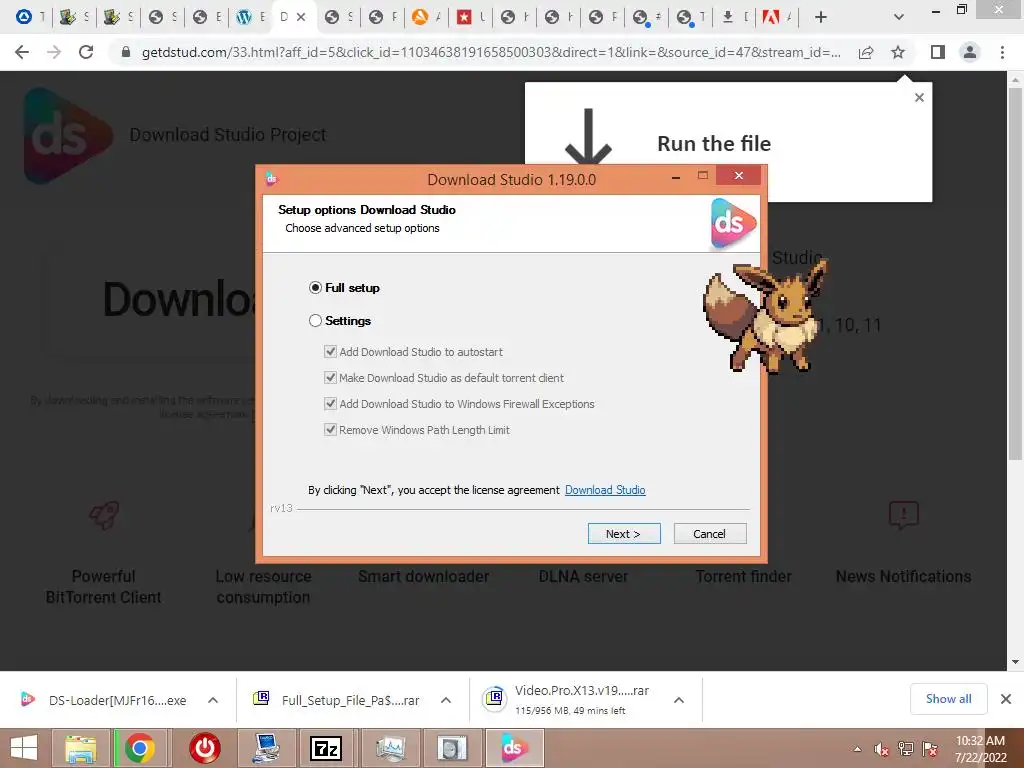The height and width of the screenshot is (768, 1024).
Task: Open the Windows Start button
Action: point(24,748)
